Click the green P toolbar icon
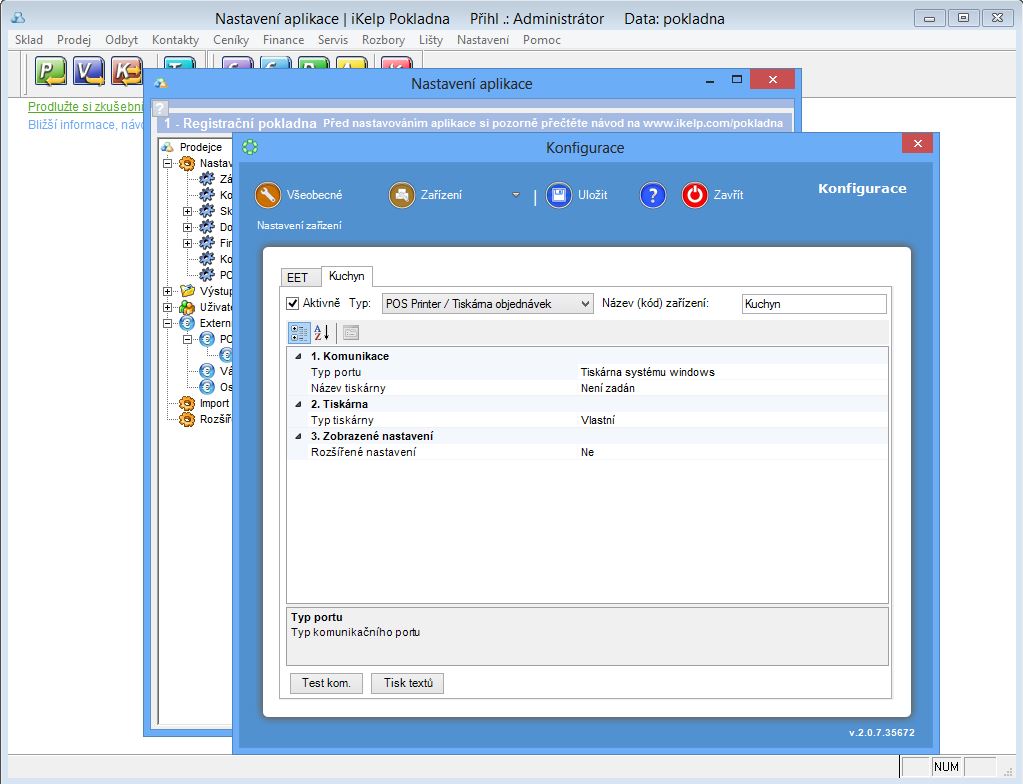Viewport: 1023px width, 784px height. [50, 70]
